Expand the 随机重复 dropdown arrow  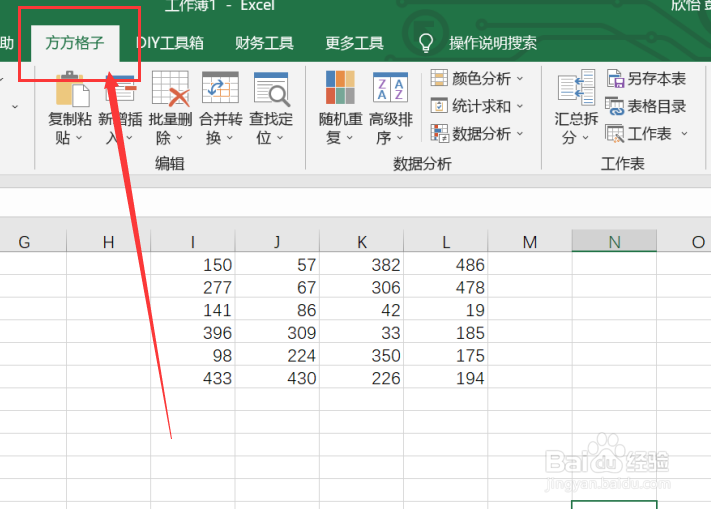[350, 137]
